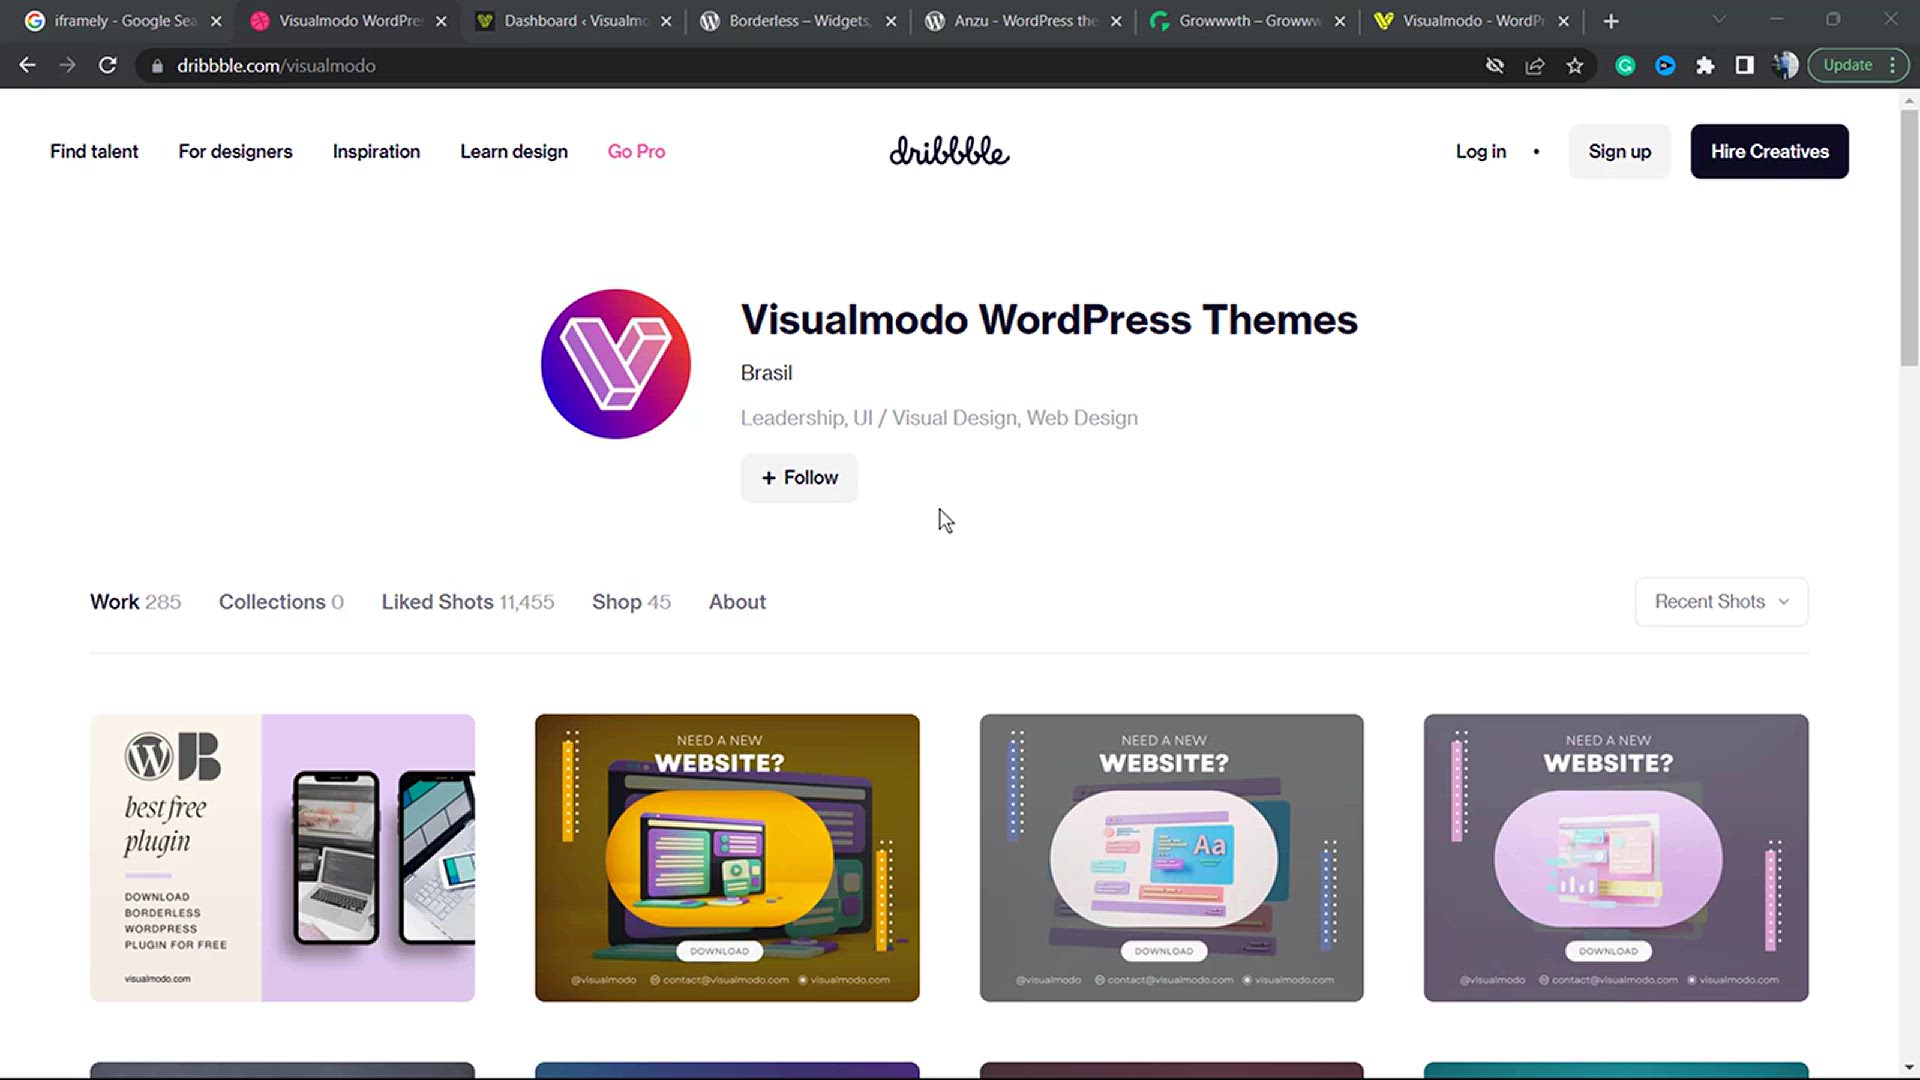Click the crossed-out eye icon in the address bar
This screenshot has height=1080, width=1920.
1495,65
